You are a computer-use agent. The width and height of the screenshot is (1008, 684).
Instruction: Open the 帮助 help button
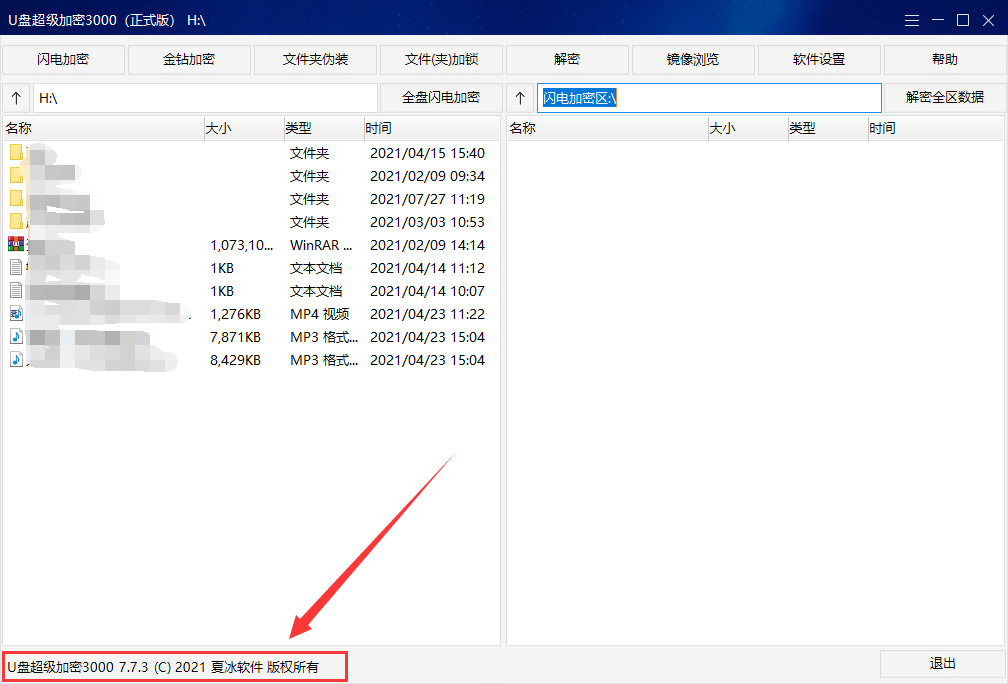click(945, 60)
